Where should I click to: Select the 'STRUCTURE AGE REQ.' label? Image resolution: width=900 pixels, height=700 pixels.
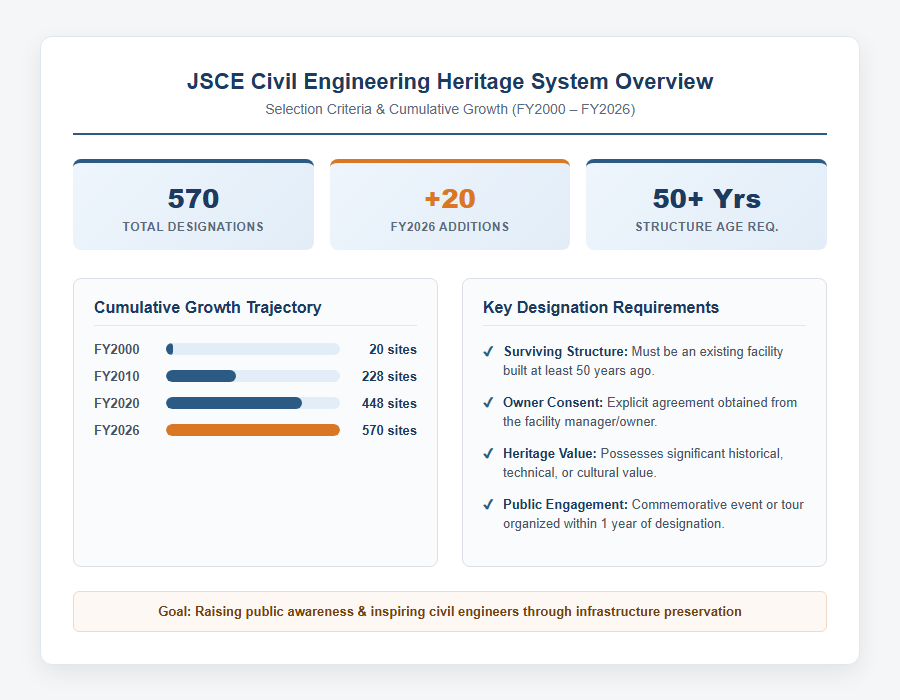(x=707, y=227)
